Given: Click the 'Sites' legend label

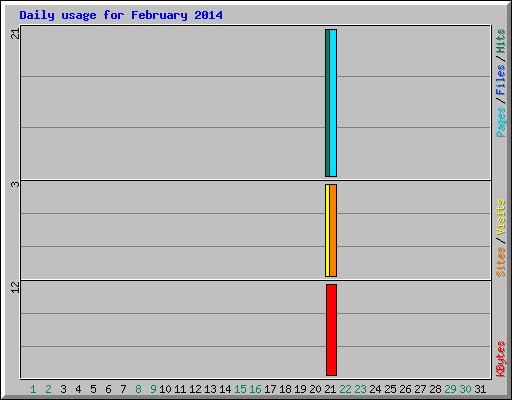Looking at the screenshot, I should [x=501, y=262].
